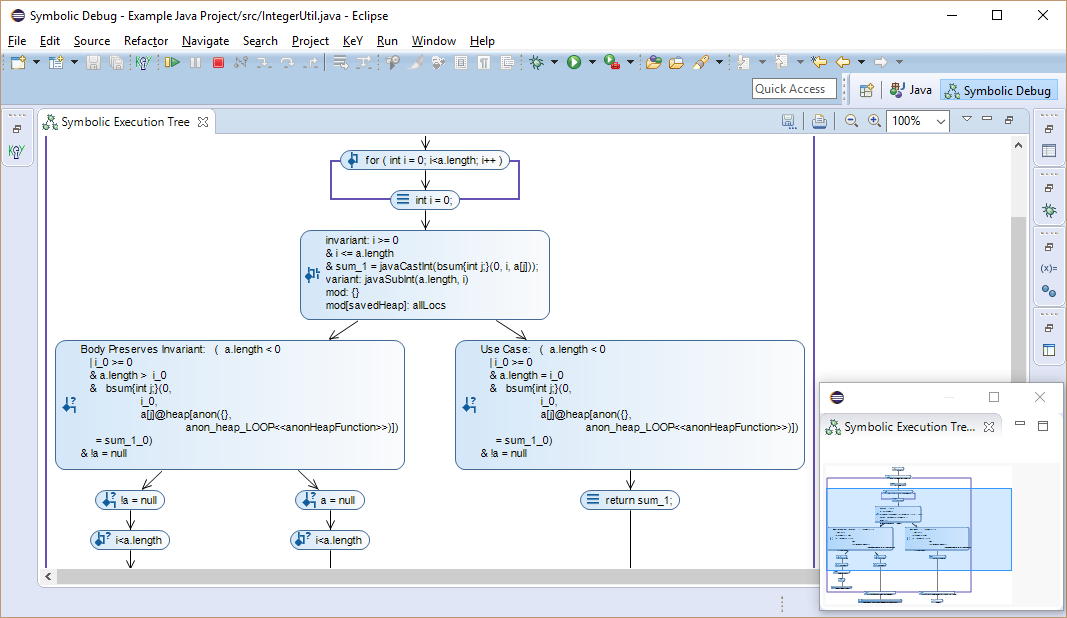Viewport: 1067px width, 618px height.
Task: Click the Open Task briefcase icon
Action: 676,63
